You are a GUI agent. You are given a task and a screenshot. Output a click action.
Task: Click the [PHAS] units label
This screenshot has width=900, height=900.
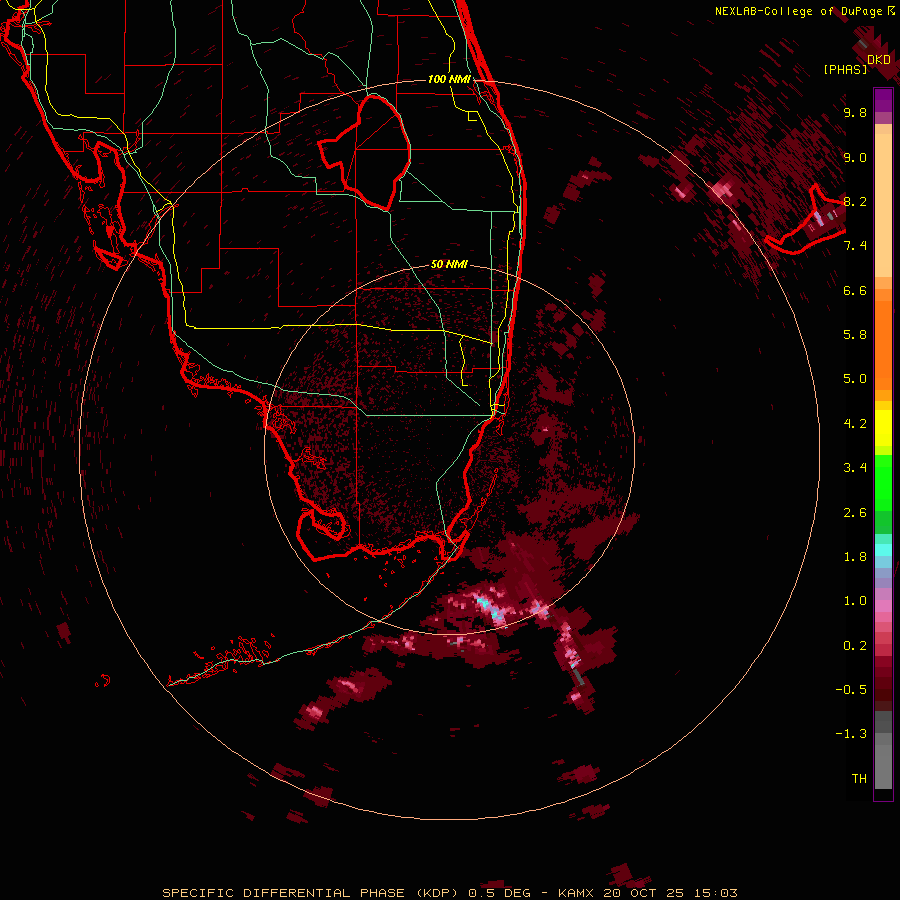tap(845, 69)
